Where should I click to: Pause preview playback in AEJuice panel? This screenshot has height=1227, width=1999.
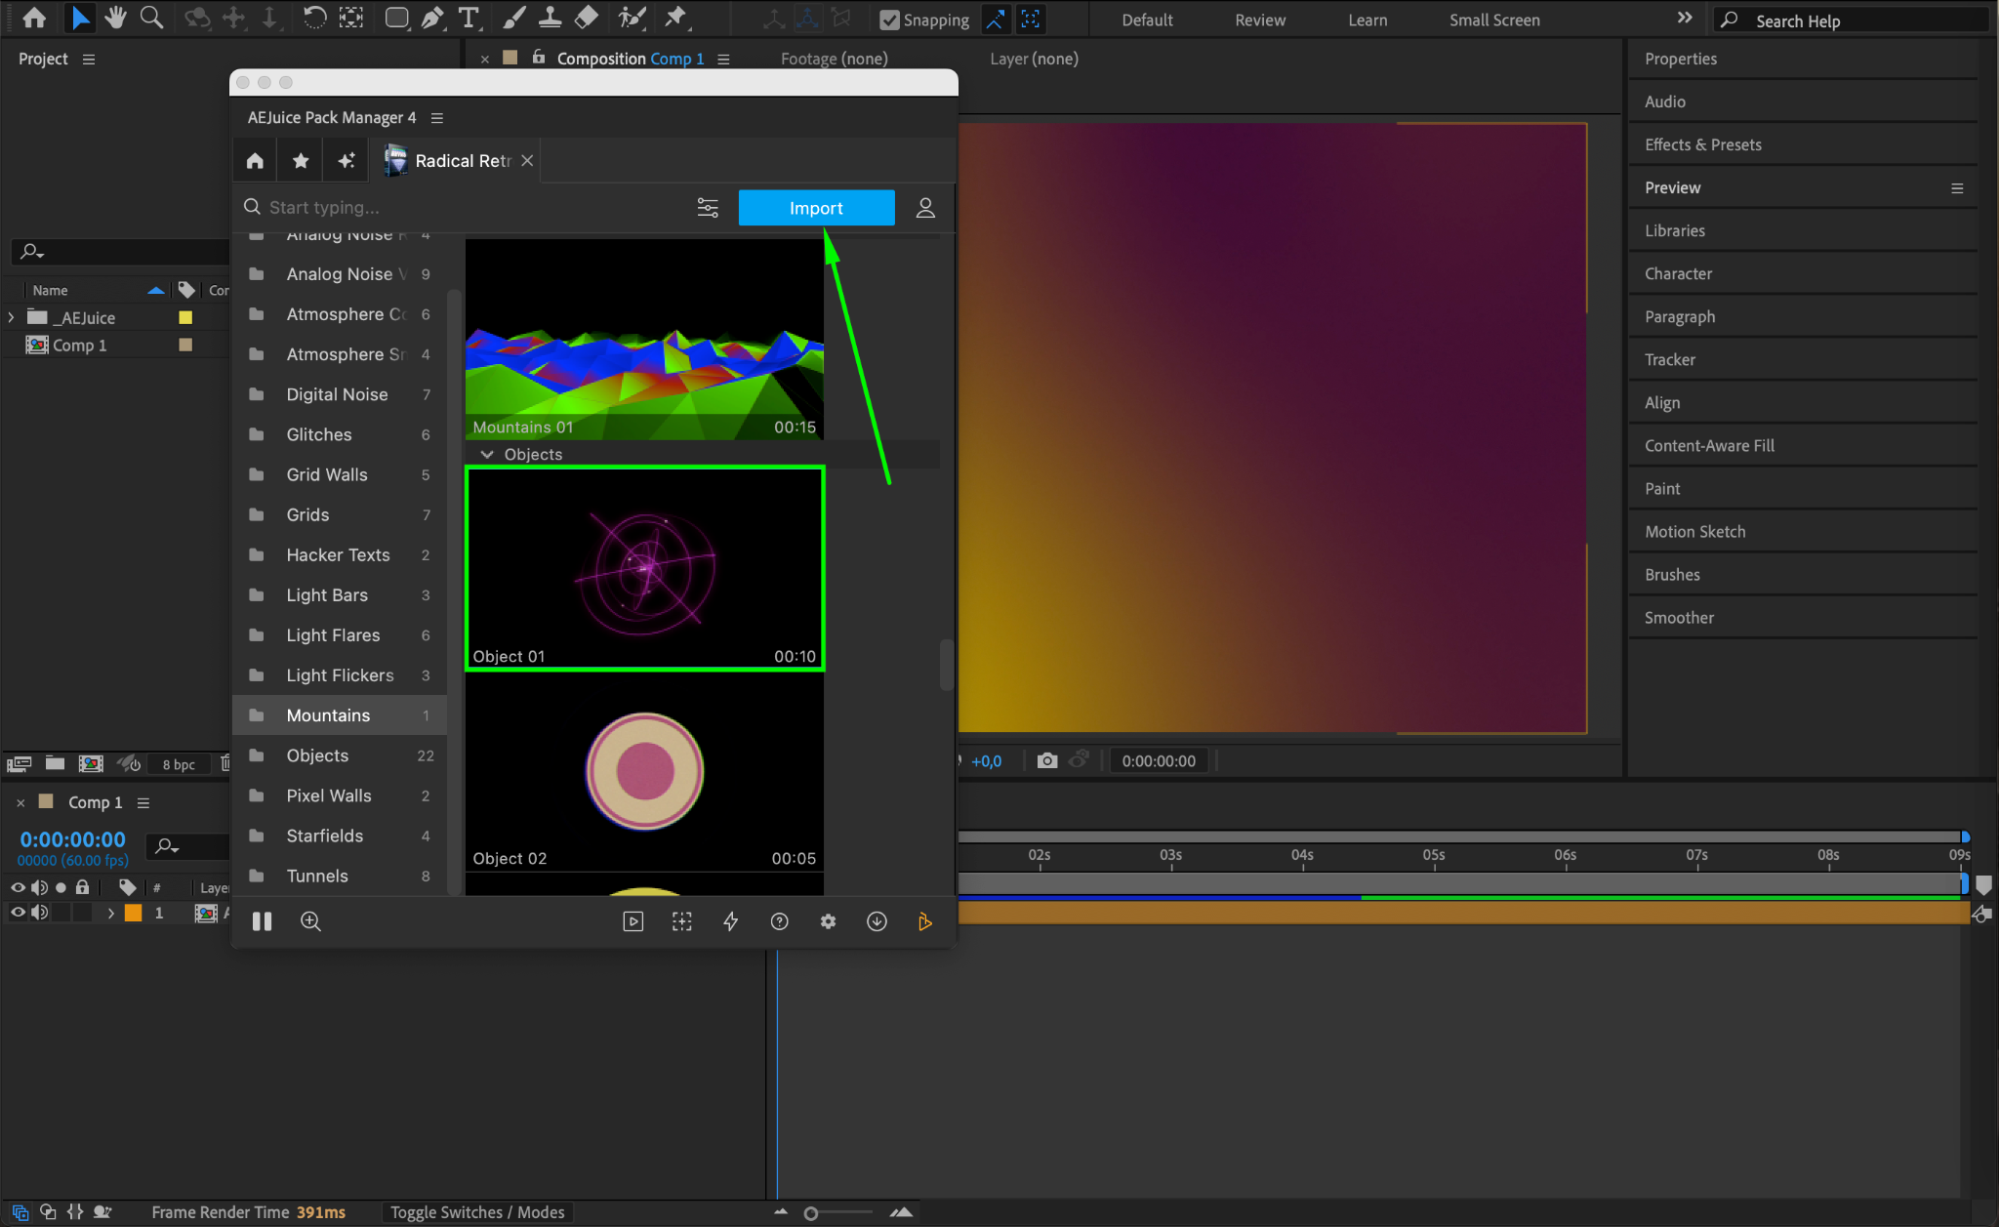point(262,922)
